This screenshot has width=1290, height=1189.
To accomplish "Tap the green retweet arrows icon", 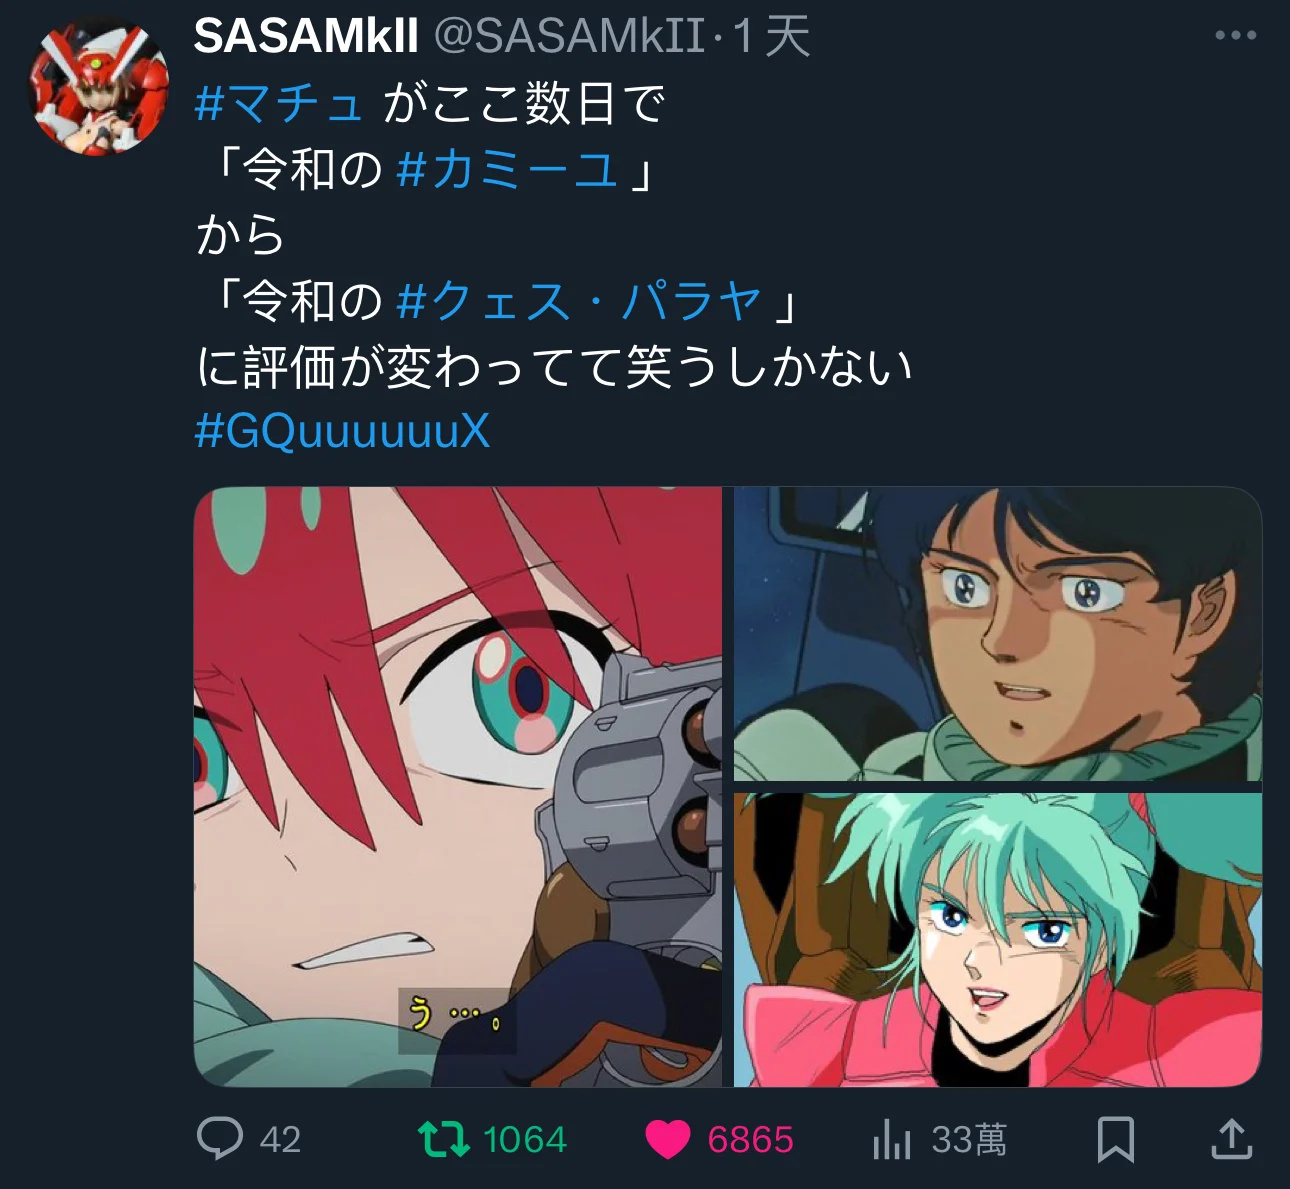I will [443, 1139].
